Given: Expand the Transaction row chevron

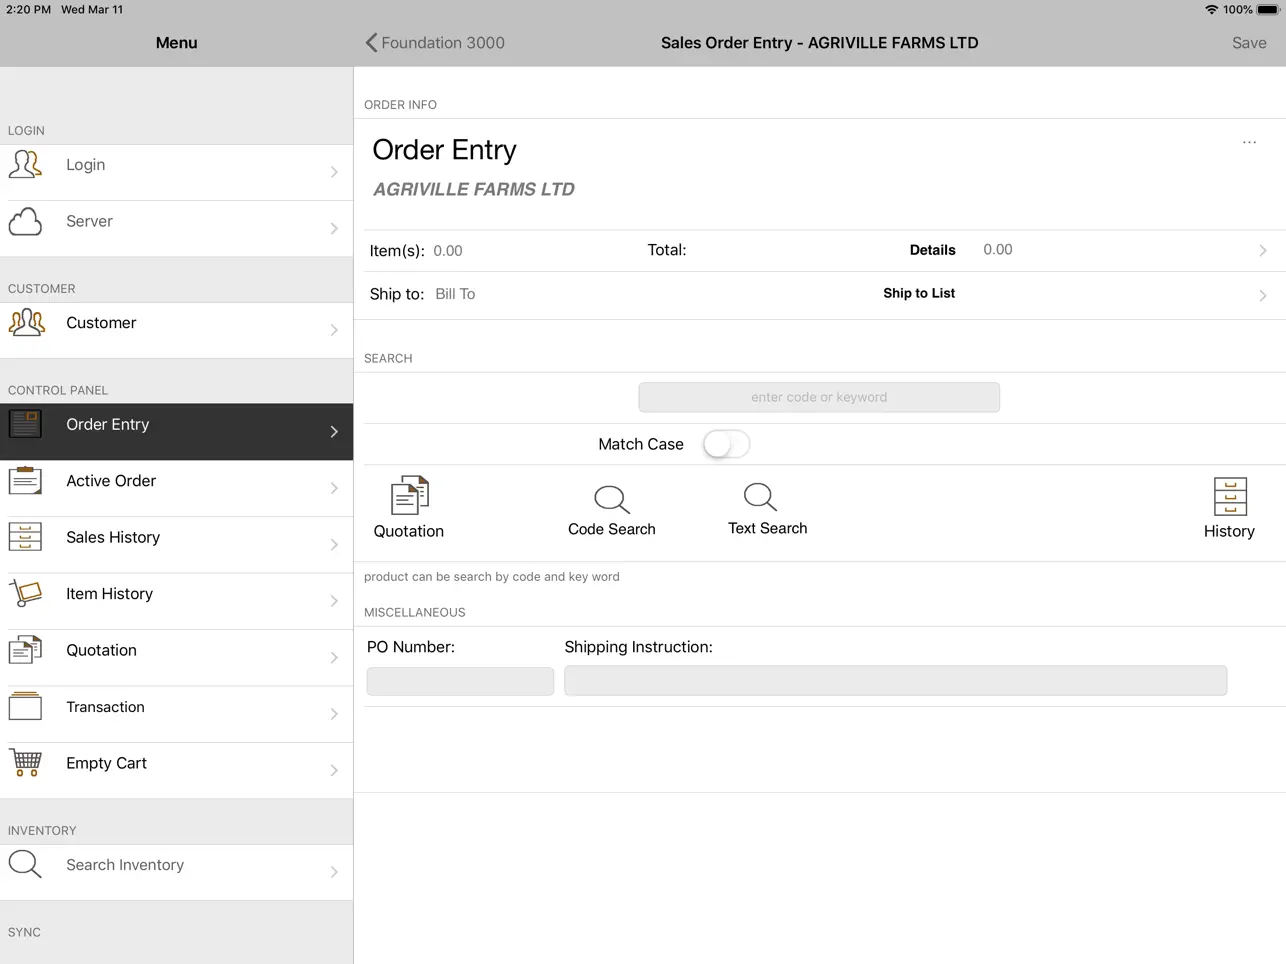Looking at the screenshot, I should (x=334, y=714).
